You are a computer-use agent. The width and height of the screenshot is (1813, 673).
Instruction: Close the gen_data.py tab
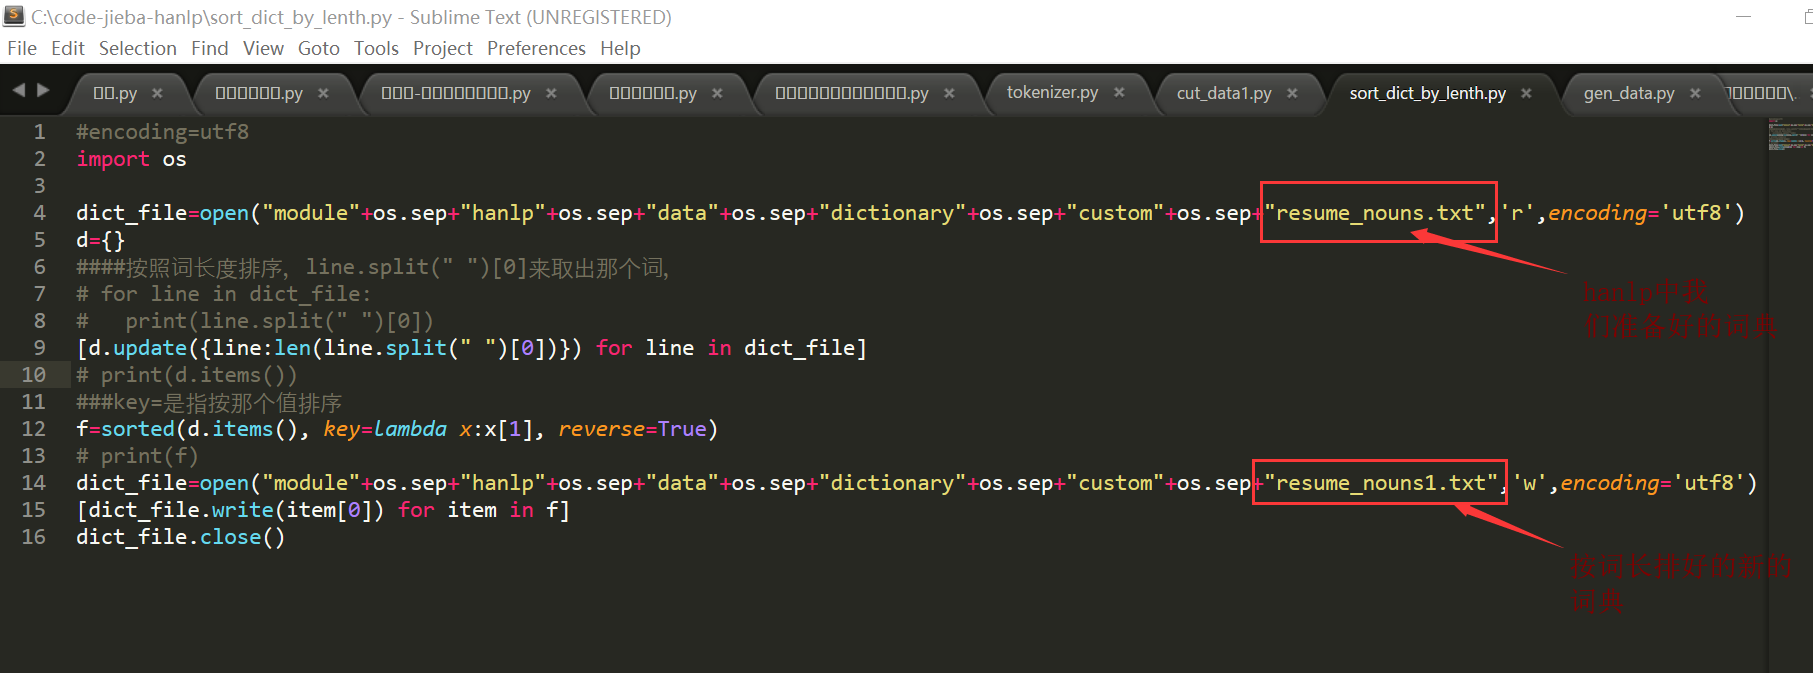[x=1695, y=93]
